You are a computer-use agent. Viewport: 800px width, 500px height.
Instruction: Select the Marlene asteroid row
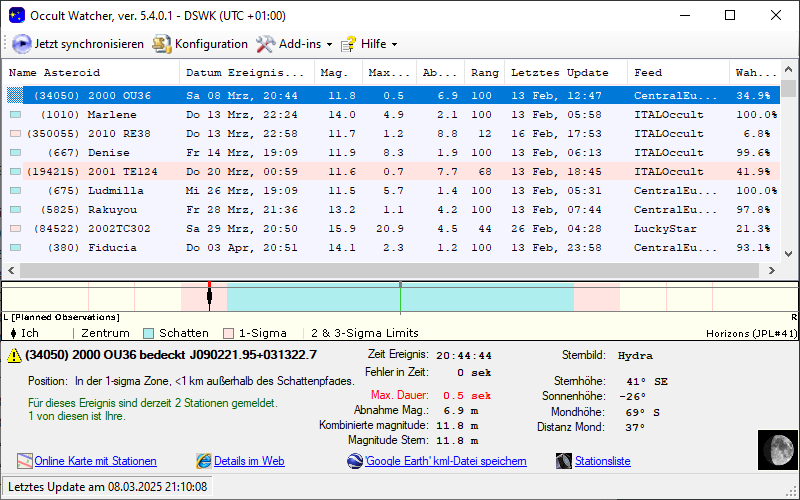click(112, 115)
